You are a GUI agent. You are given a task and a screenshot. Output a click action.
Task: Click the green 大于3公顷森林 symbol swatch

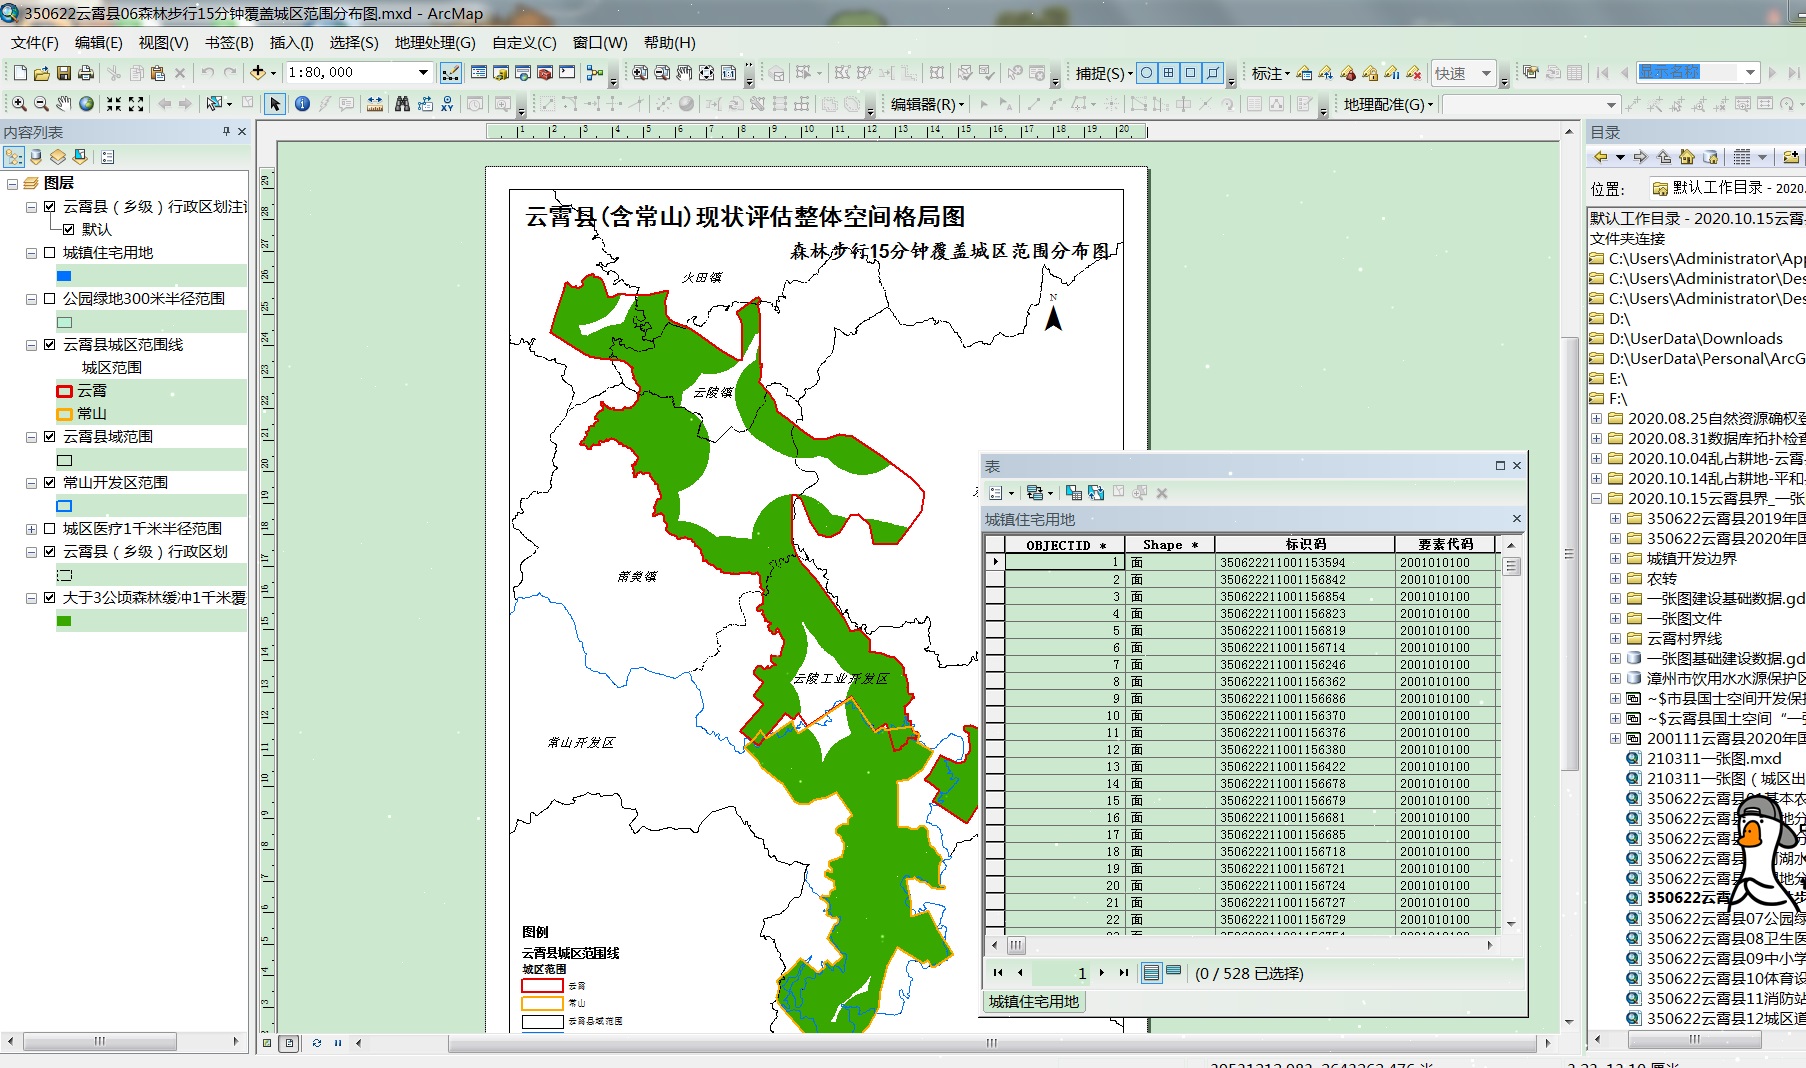[x=64, y=621]
